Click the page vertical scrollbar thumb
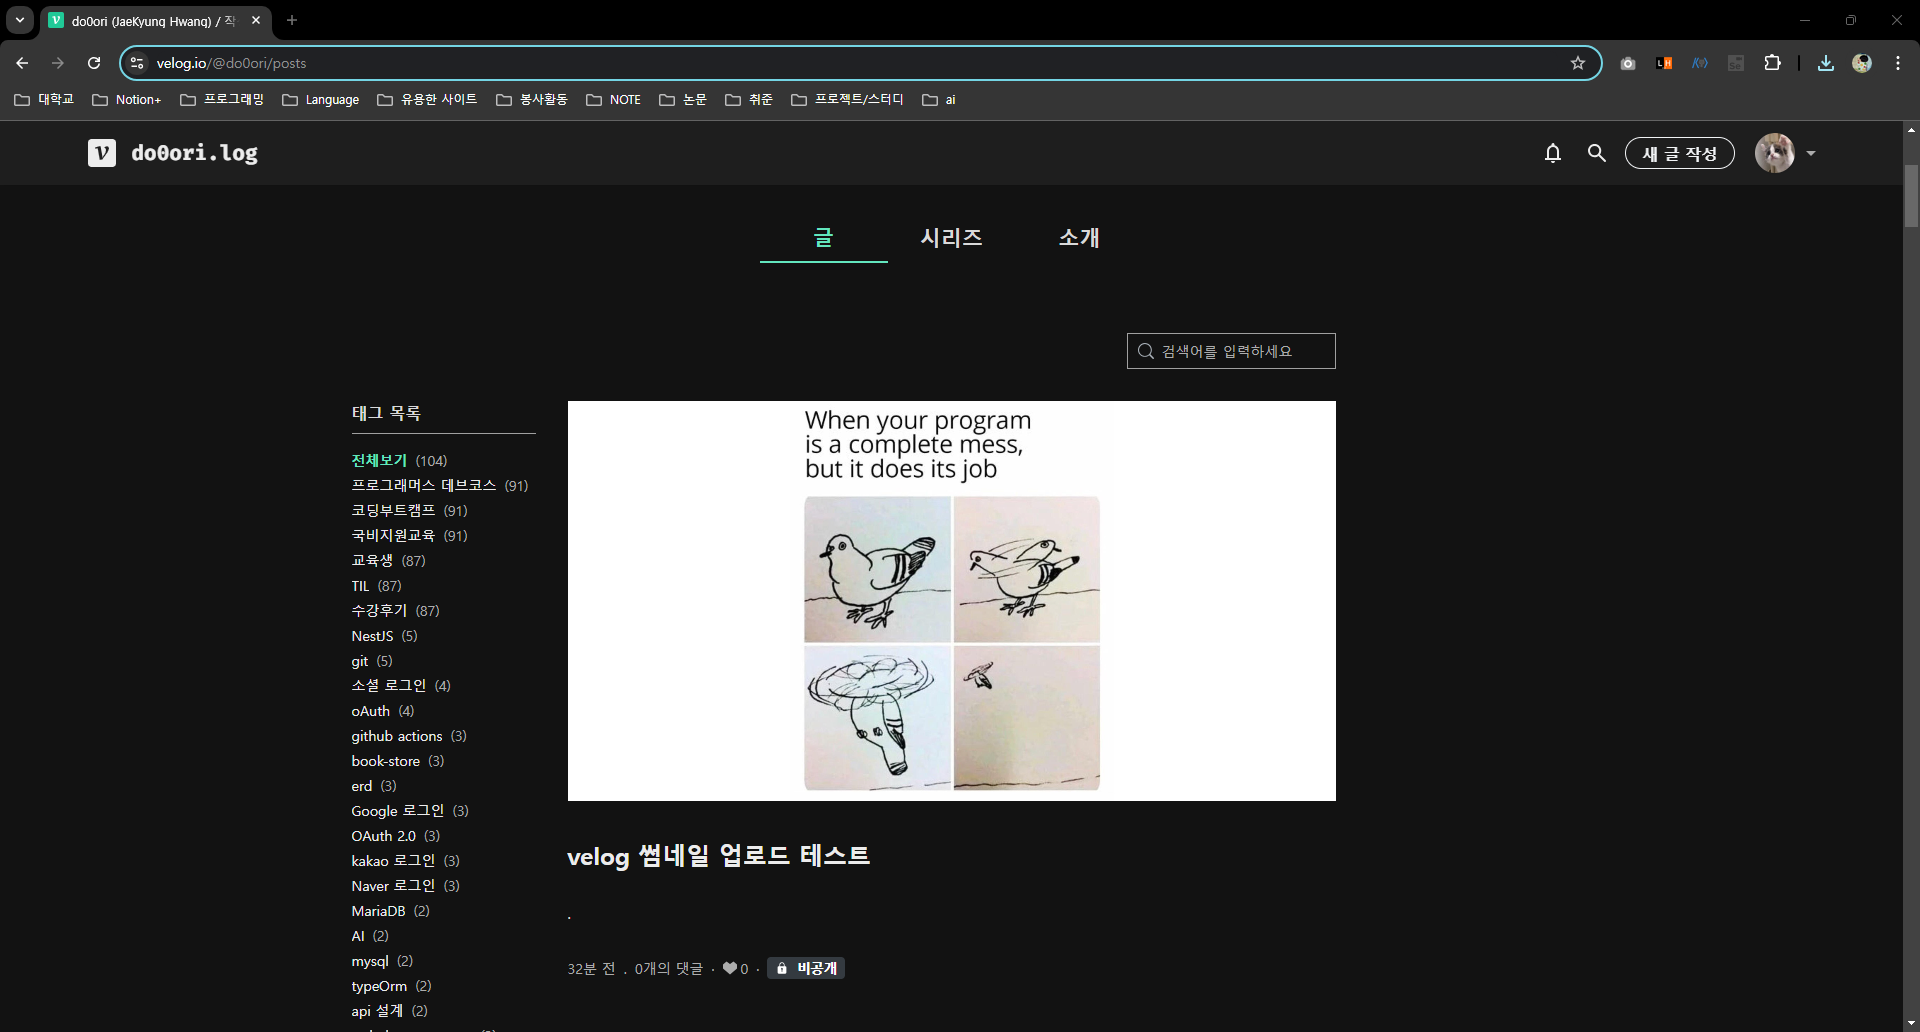Viewport: 1920px width, 1032px height. click(x=1911, y=195)
